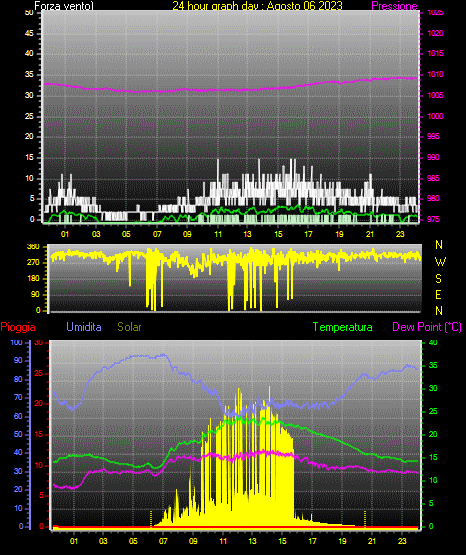Click the 'W' compass direction label

pyautogui.click(x=440, y=262)
